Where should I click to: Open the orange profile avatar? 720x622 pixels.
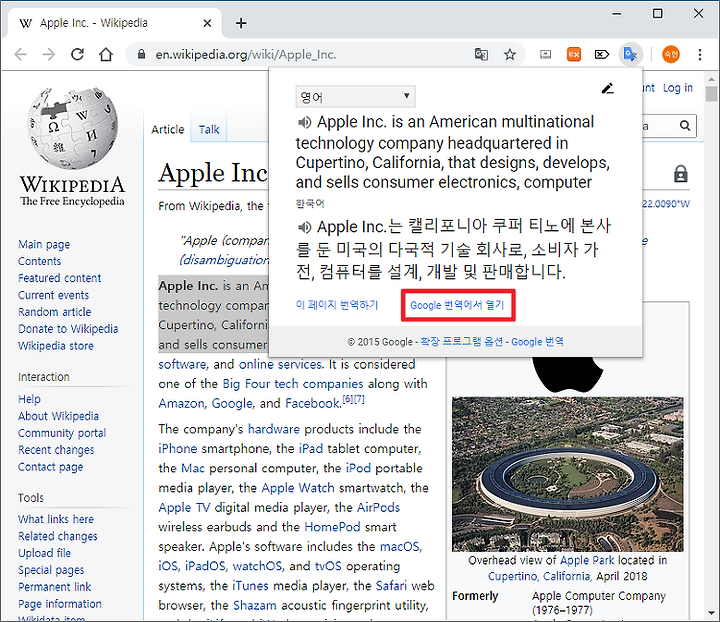671,55
